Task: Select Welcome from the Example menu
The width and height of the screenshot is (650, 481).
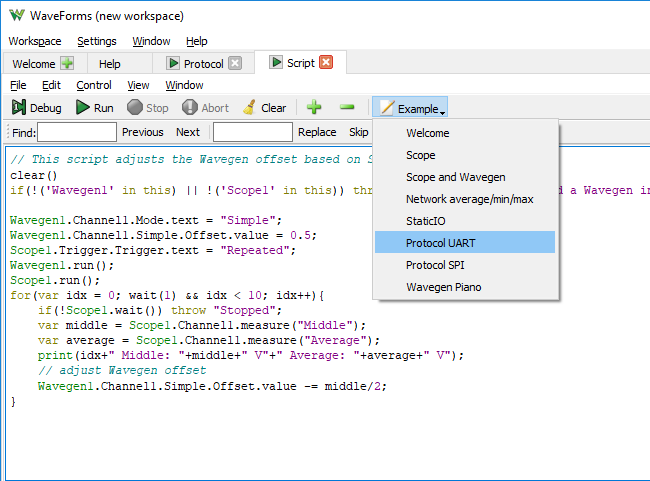Action: coord(465,133)
